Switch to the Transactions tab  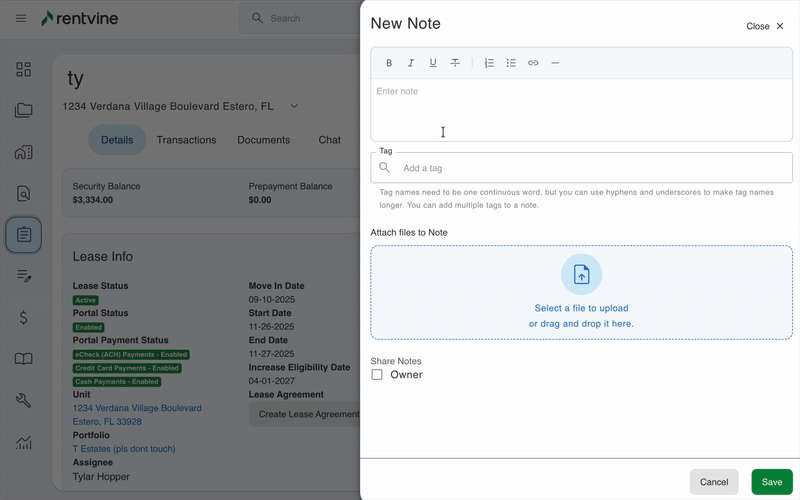186,140
